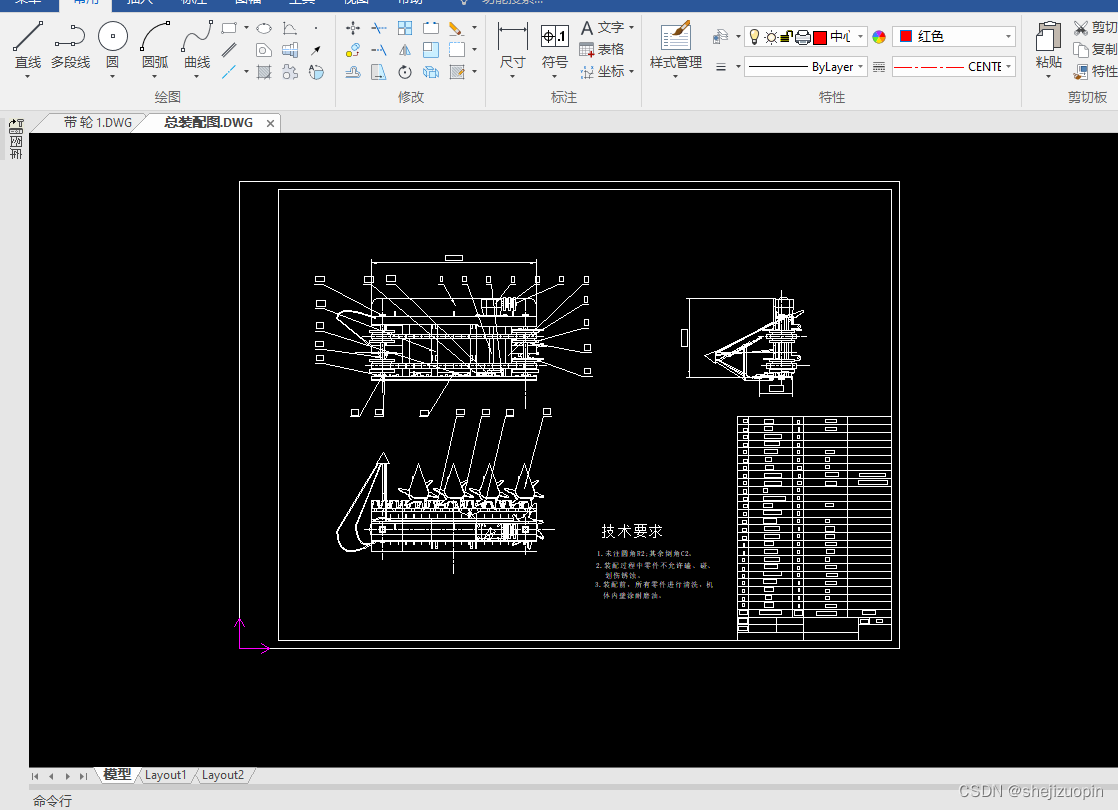Select the 总装配图.DWG document tab
This screenshot has width=1118, height=810.
coord(208,123)
